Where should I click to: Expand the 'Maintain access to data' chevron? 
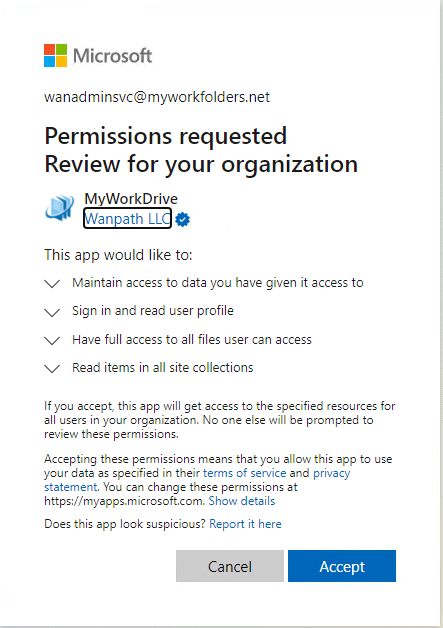tap(52, 284)
